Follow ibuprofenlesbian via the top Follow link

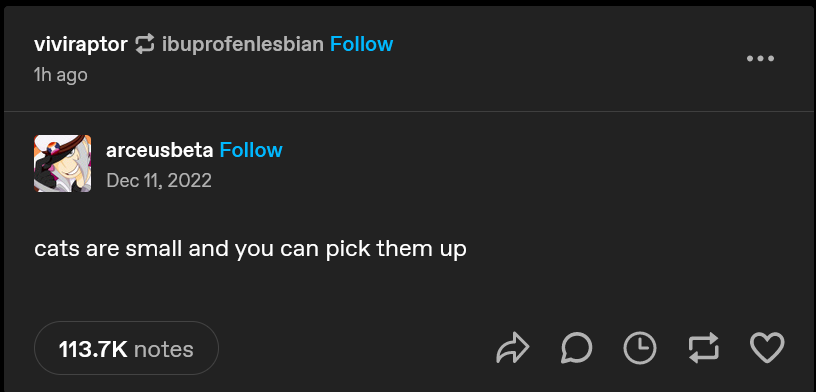pos(362,44)
